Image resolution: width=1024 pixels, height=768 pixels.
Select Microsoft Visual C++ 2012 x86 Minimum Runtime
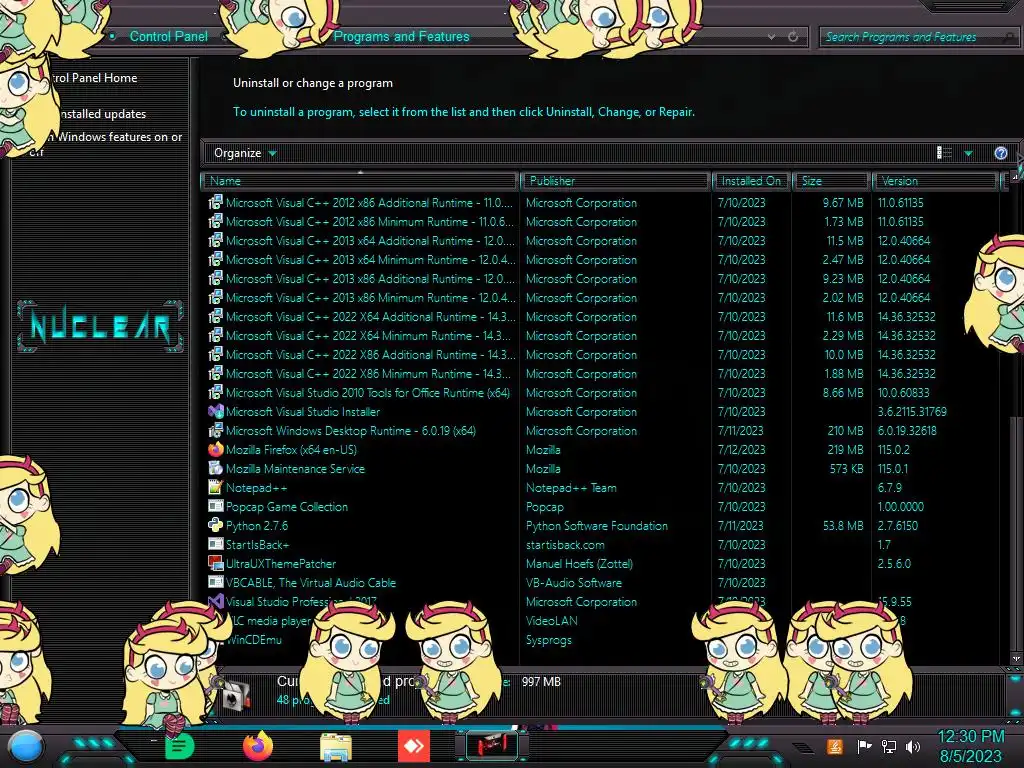click(x=369, y=221)
